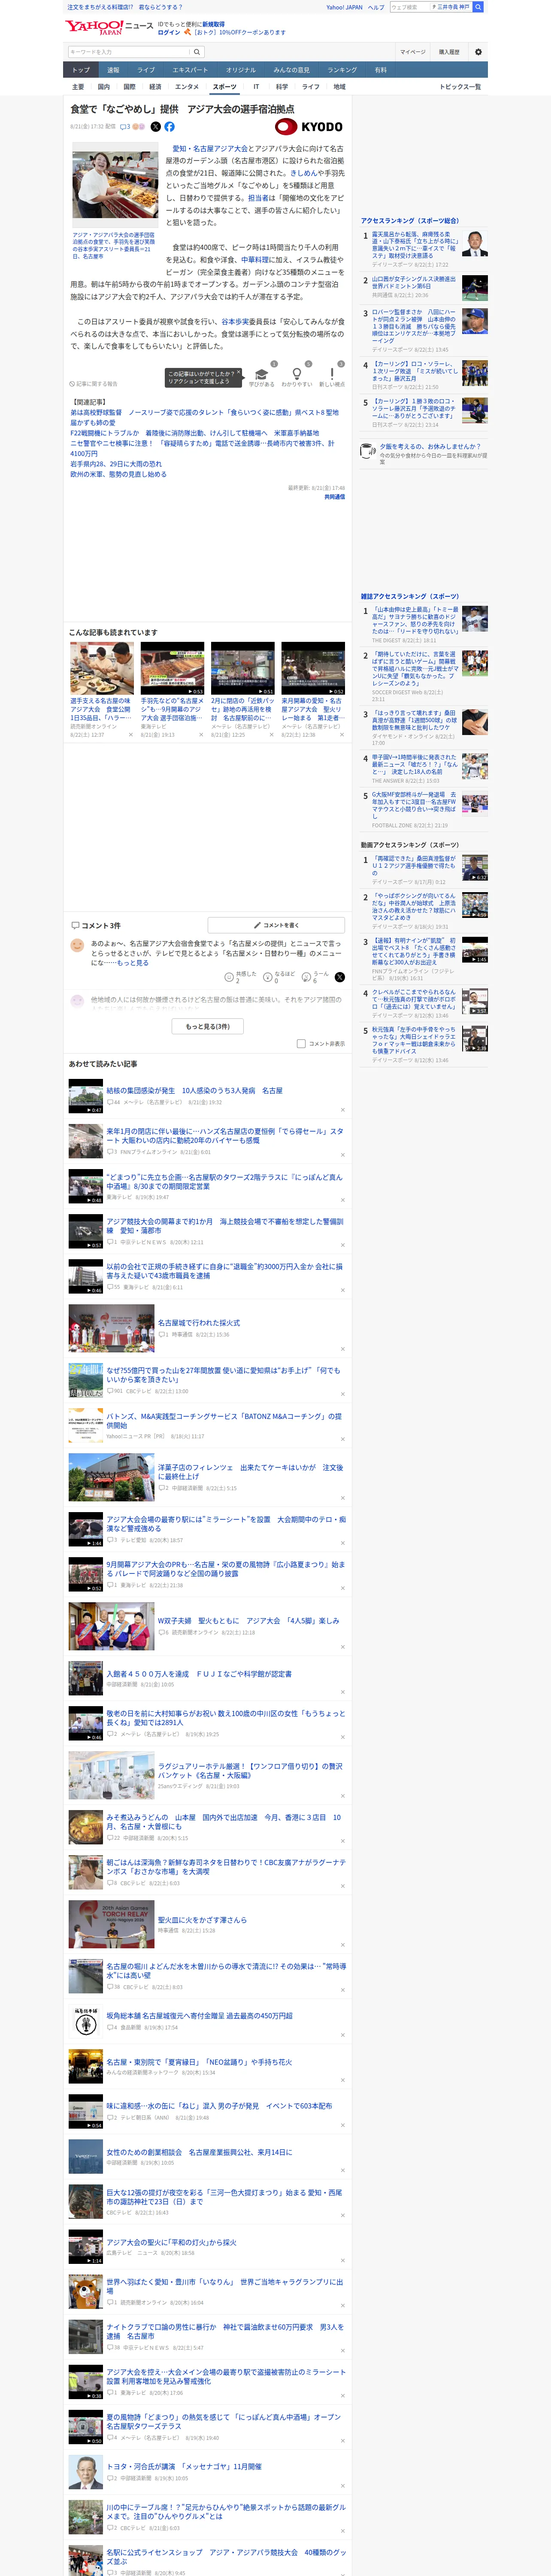Share the article on Facebook
The height and width of the screenshot is (2576, 551).
pos(169,127)
